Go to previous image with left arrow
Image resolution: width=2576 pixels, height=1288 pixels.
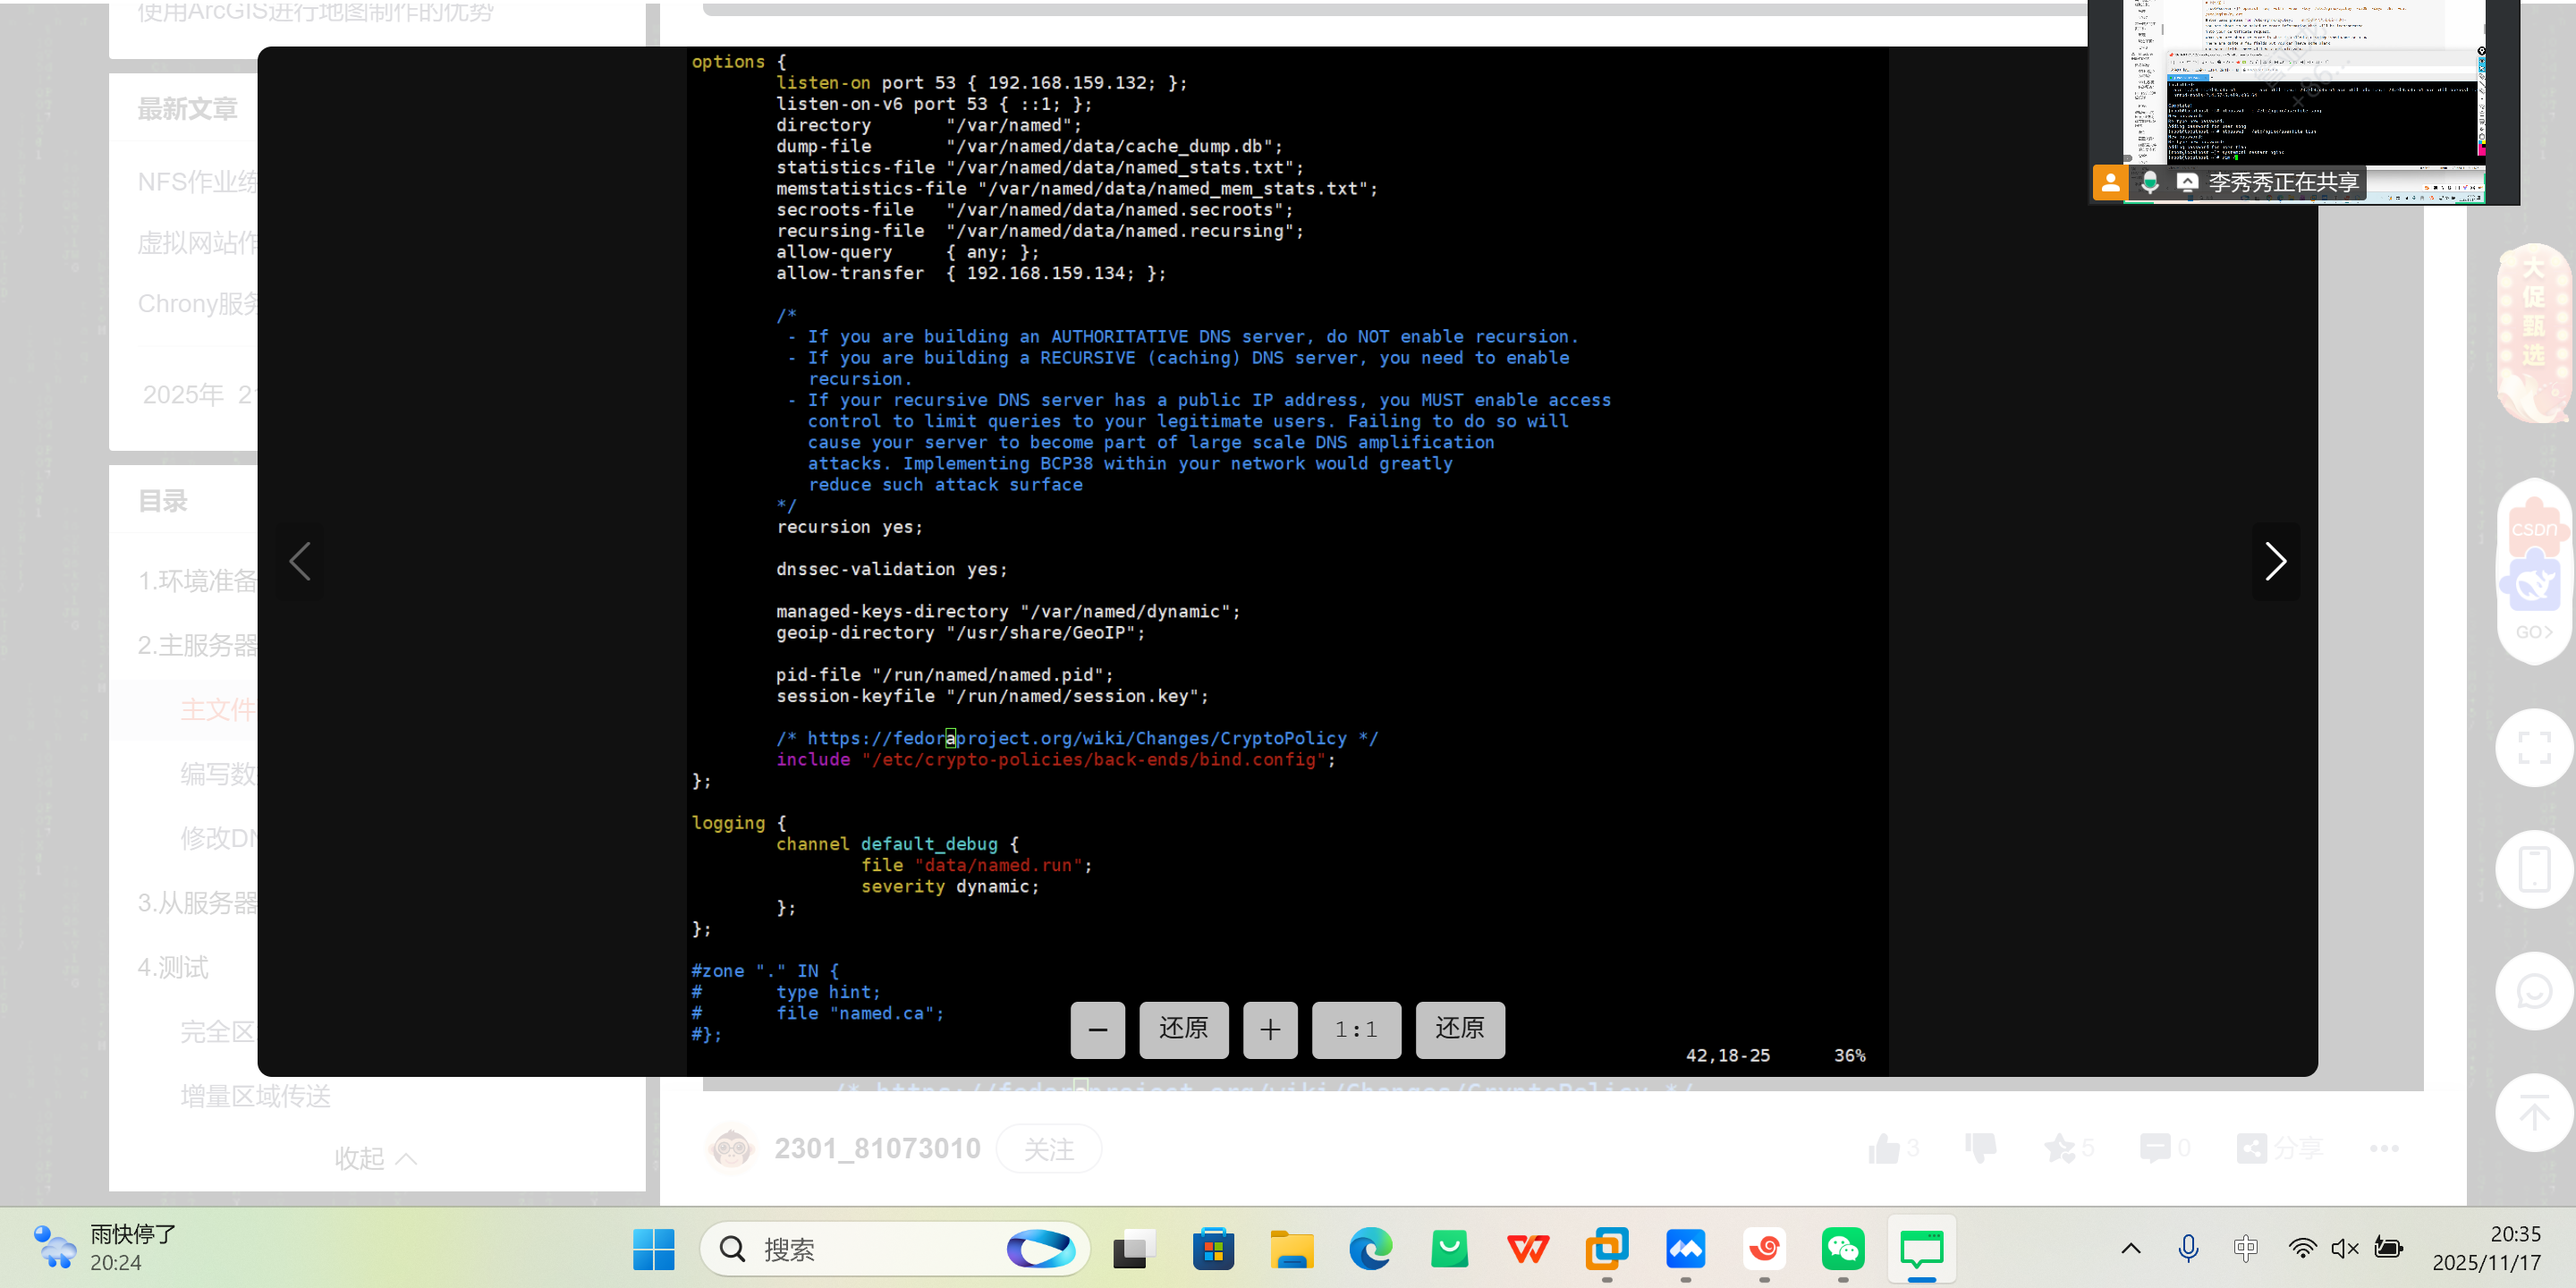[300, 561]
